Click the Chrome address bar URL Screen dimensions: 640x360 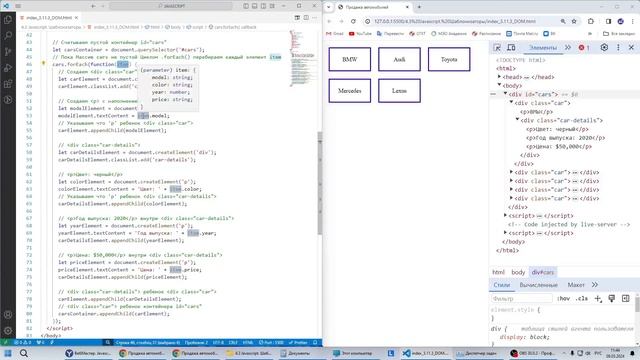455,21
